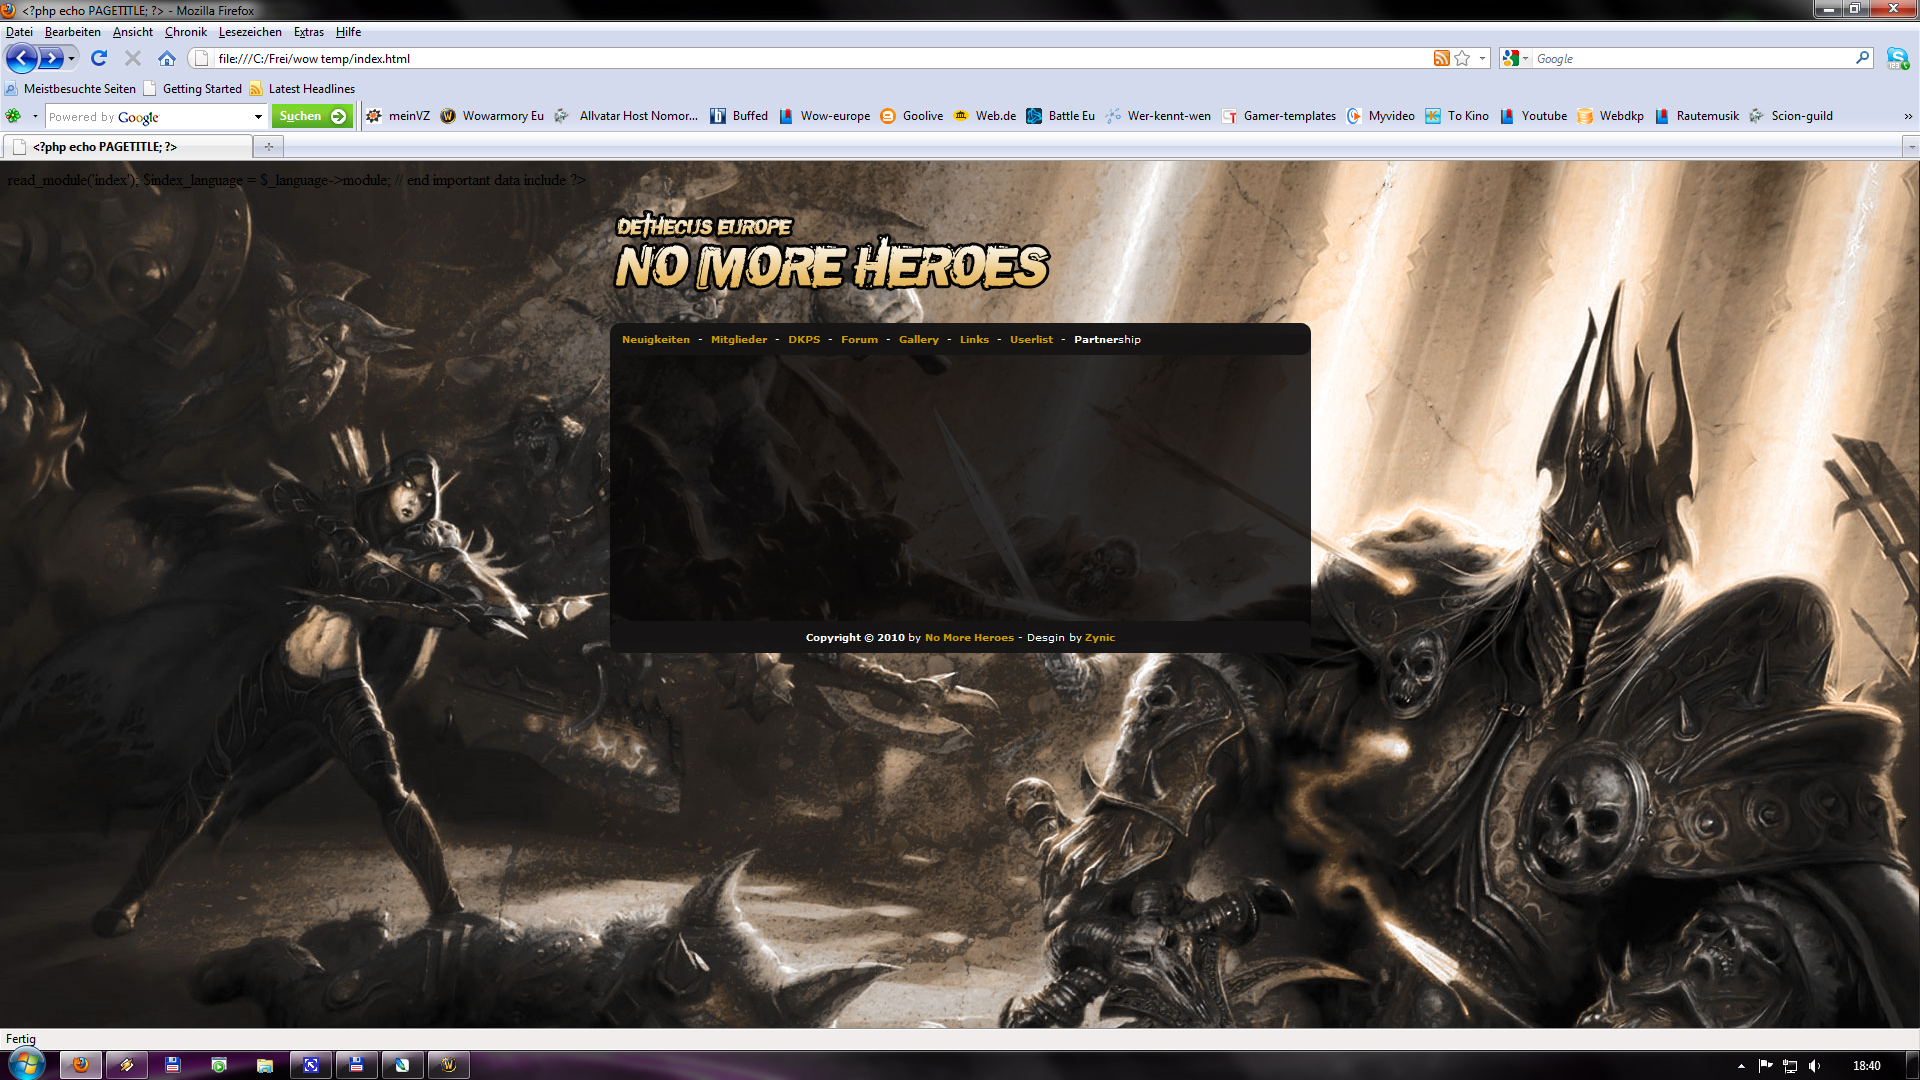
Task: Open the Chronik menu
Action: [185, 32]
